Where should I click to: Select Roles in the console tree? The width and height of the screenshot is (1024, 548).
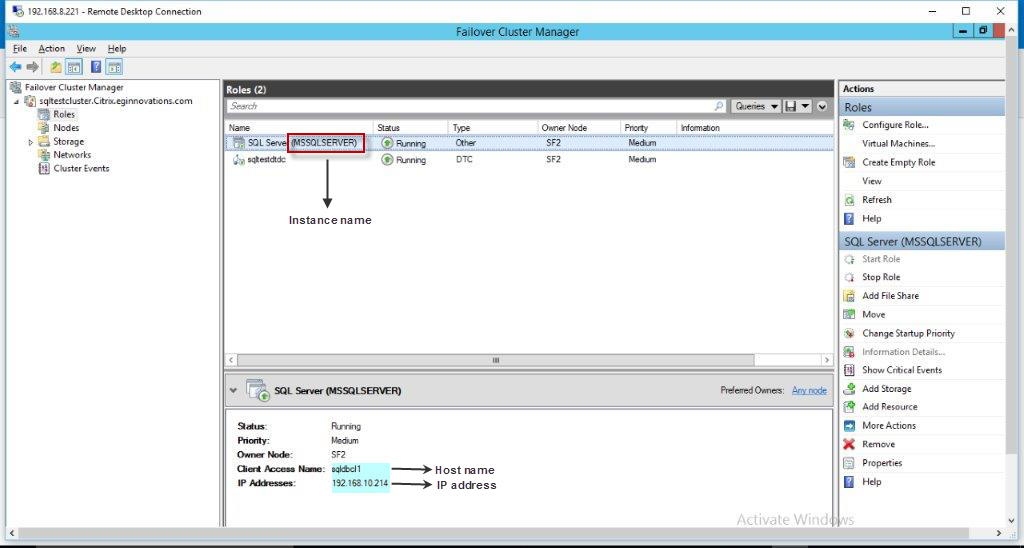(x=64, y=114)
